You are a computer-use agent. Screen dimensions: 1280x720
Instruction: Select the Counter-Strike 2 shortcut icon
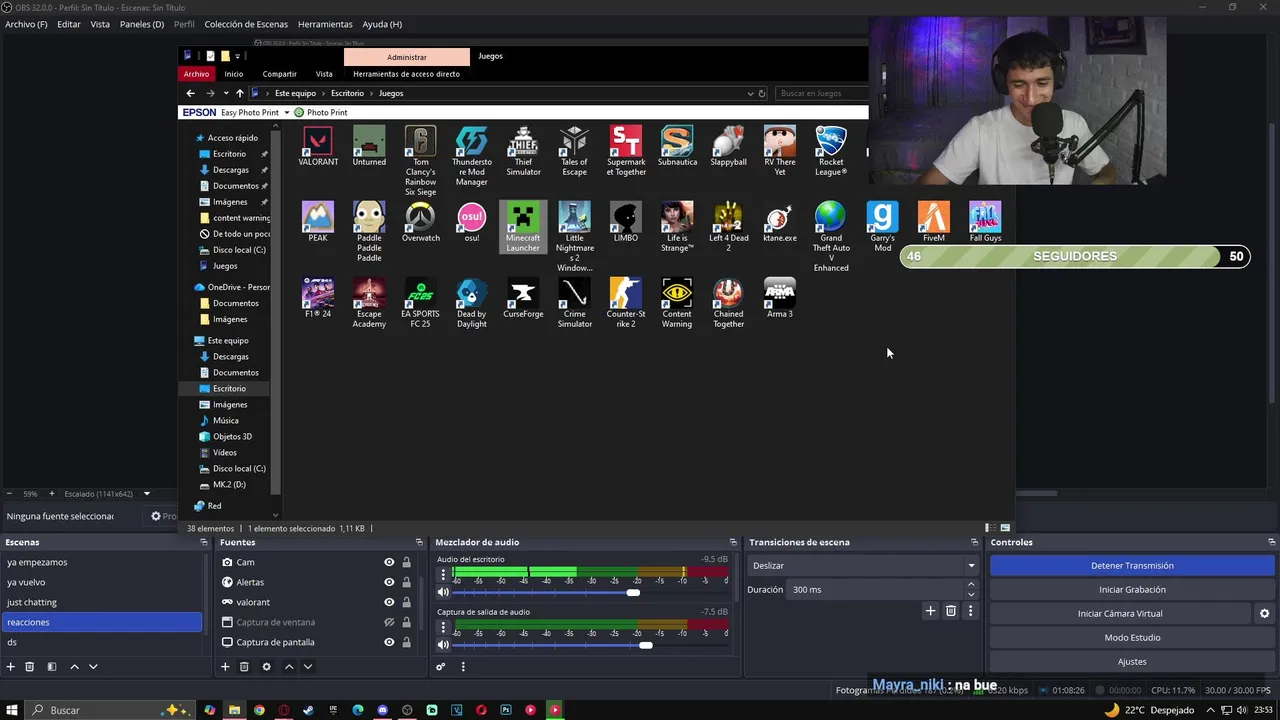pos(626,303)
